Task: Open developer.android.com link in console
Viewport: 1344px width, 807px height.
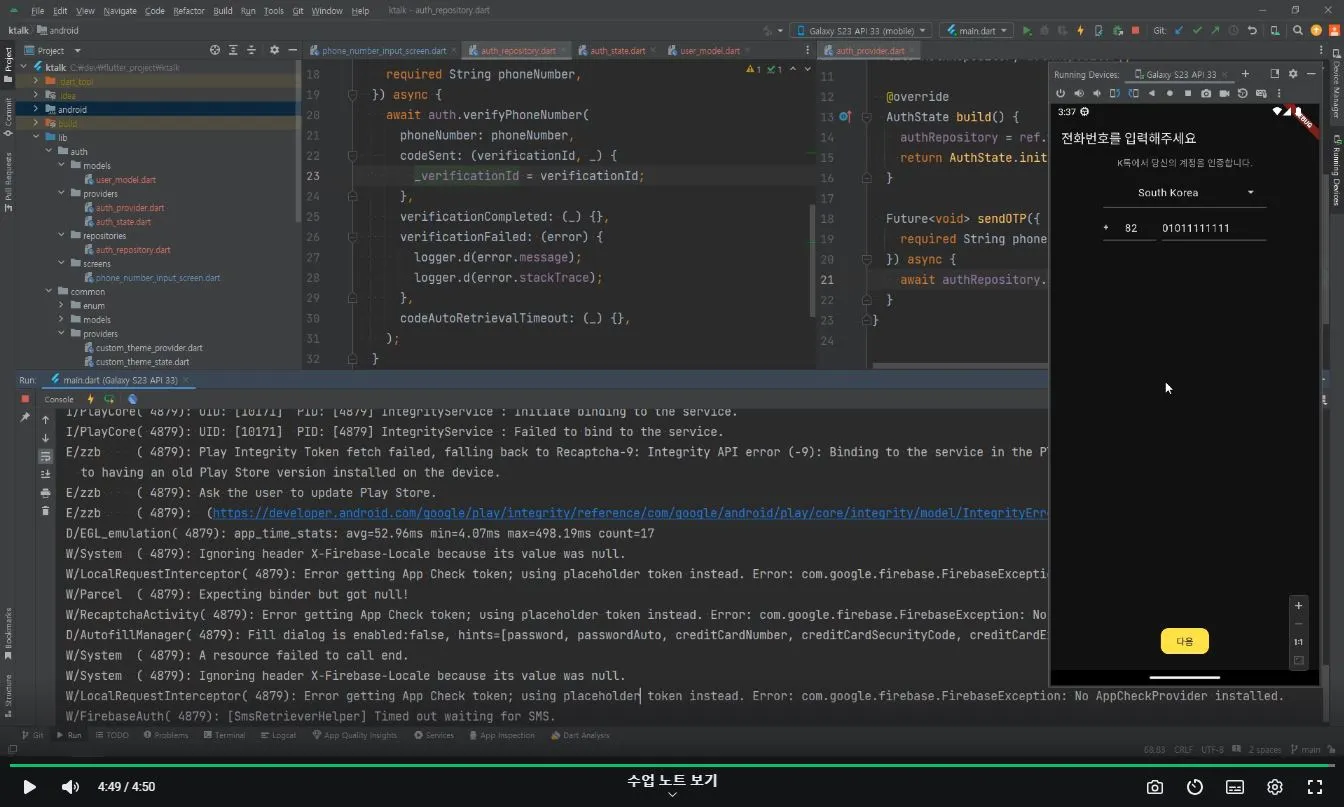Action: point(630,513)
